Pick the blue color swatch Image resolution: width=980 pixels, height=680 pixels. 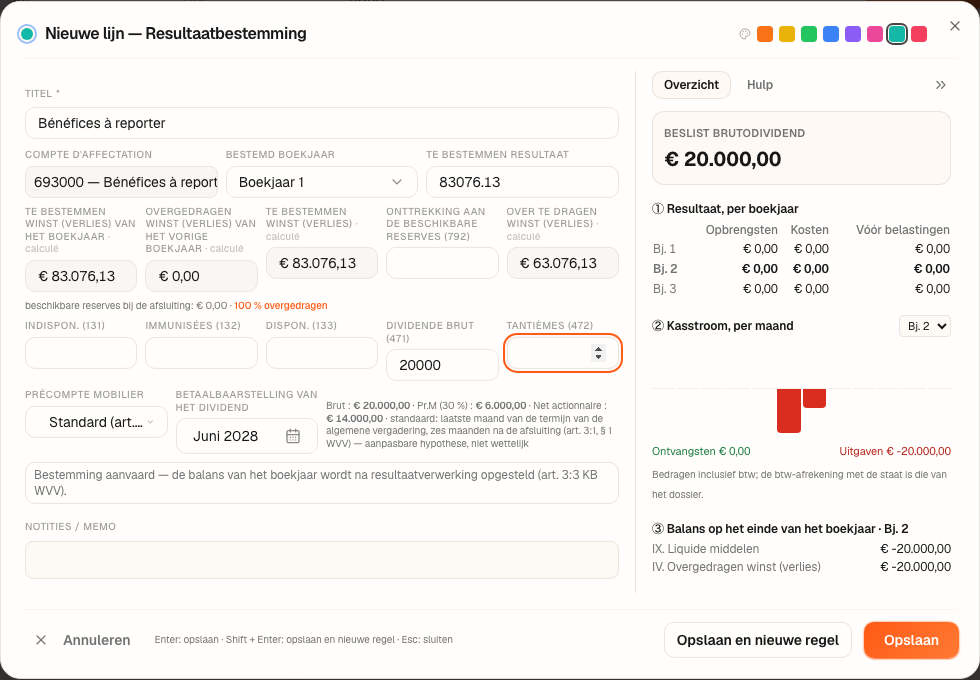click(x=831, y=34)
